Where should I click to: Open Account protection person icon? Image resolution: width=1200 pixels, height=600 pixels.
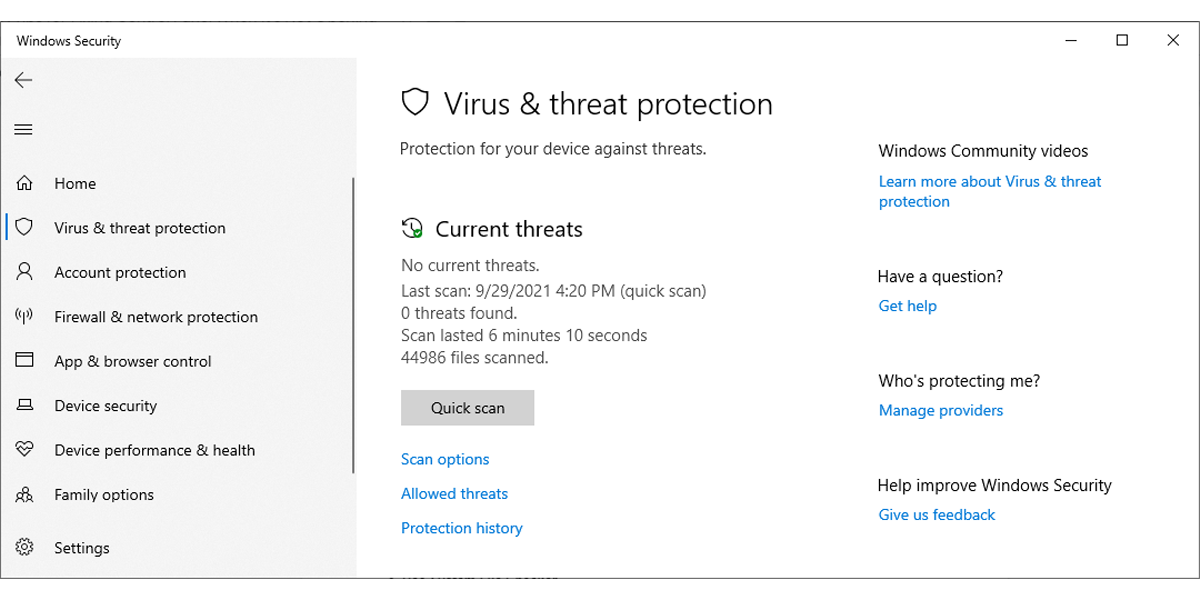25,272
